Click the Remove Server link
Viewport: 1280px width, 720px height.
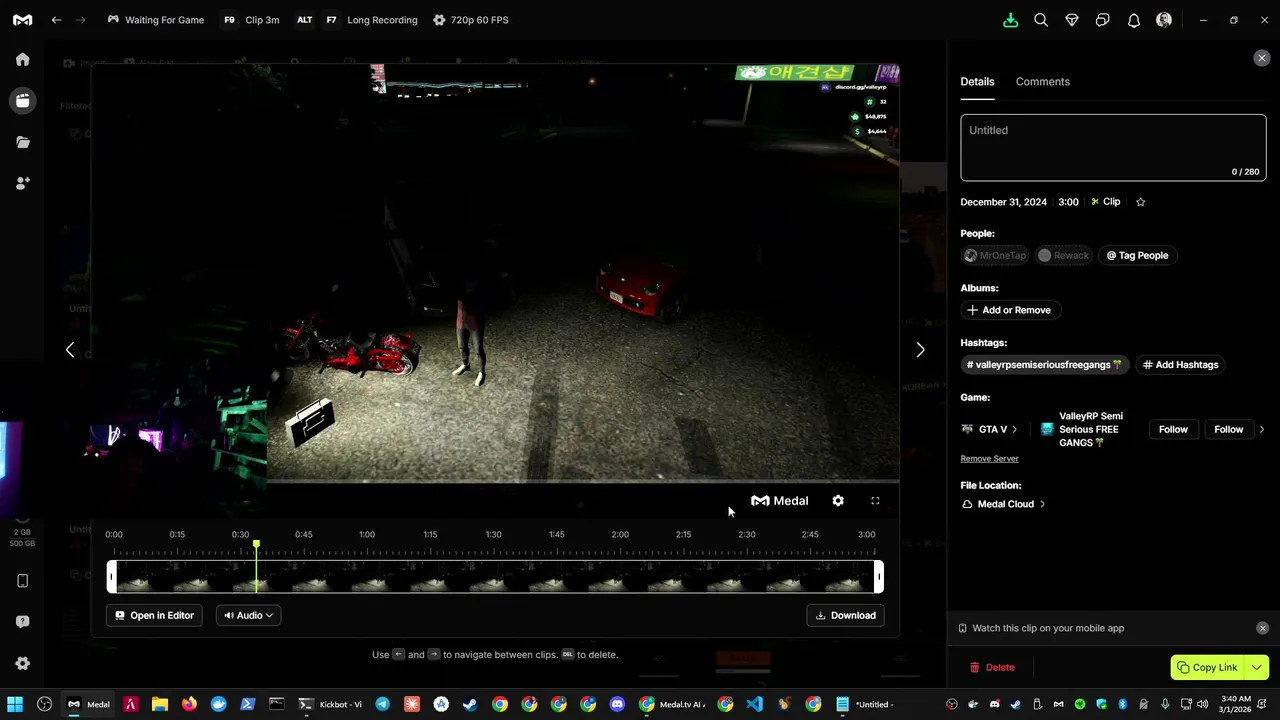point(989,458)
